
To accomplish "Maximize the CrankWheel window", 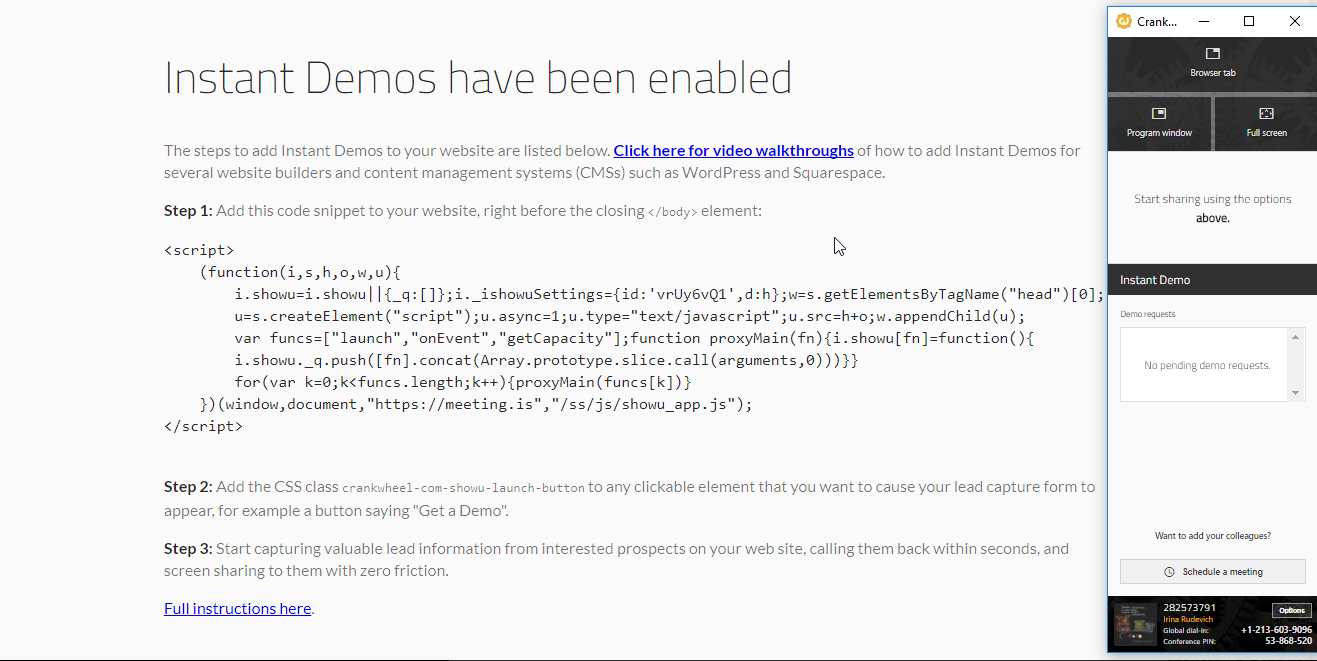I will pos(1249,21).
